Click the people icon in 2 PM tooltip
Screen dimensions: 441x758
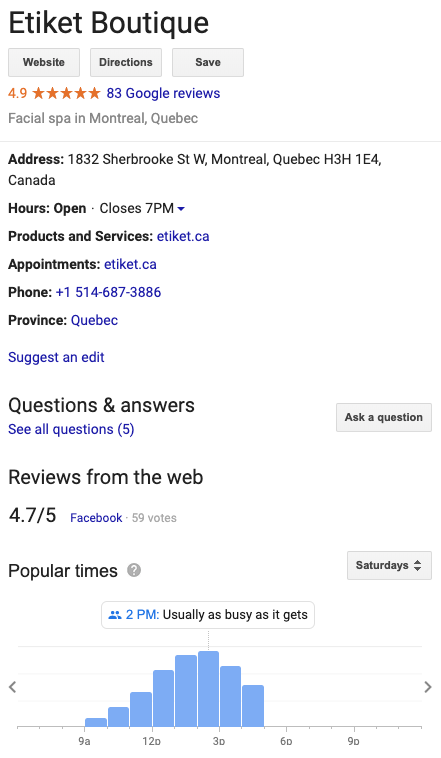tap(115, 615)
